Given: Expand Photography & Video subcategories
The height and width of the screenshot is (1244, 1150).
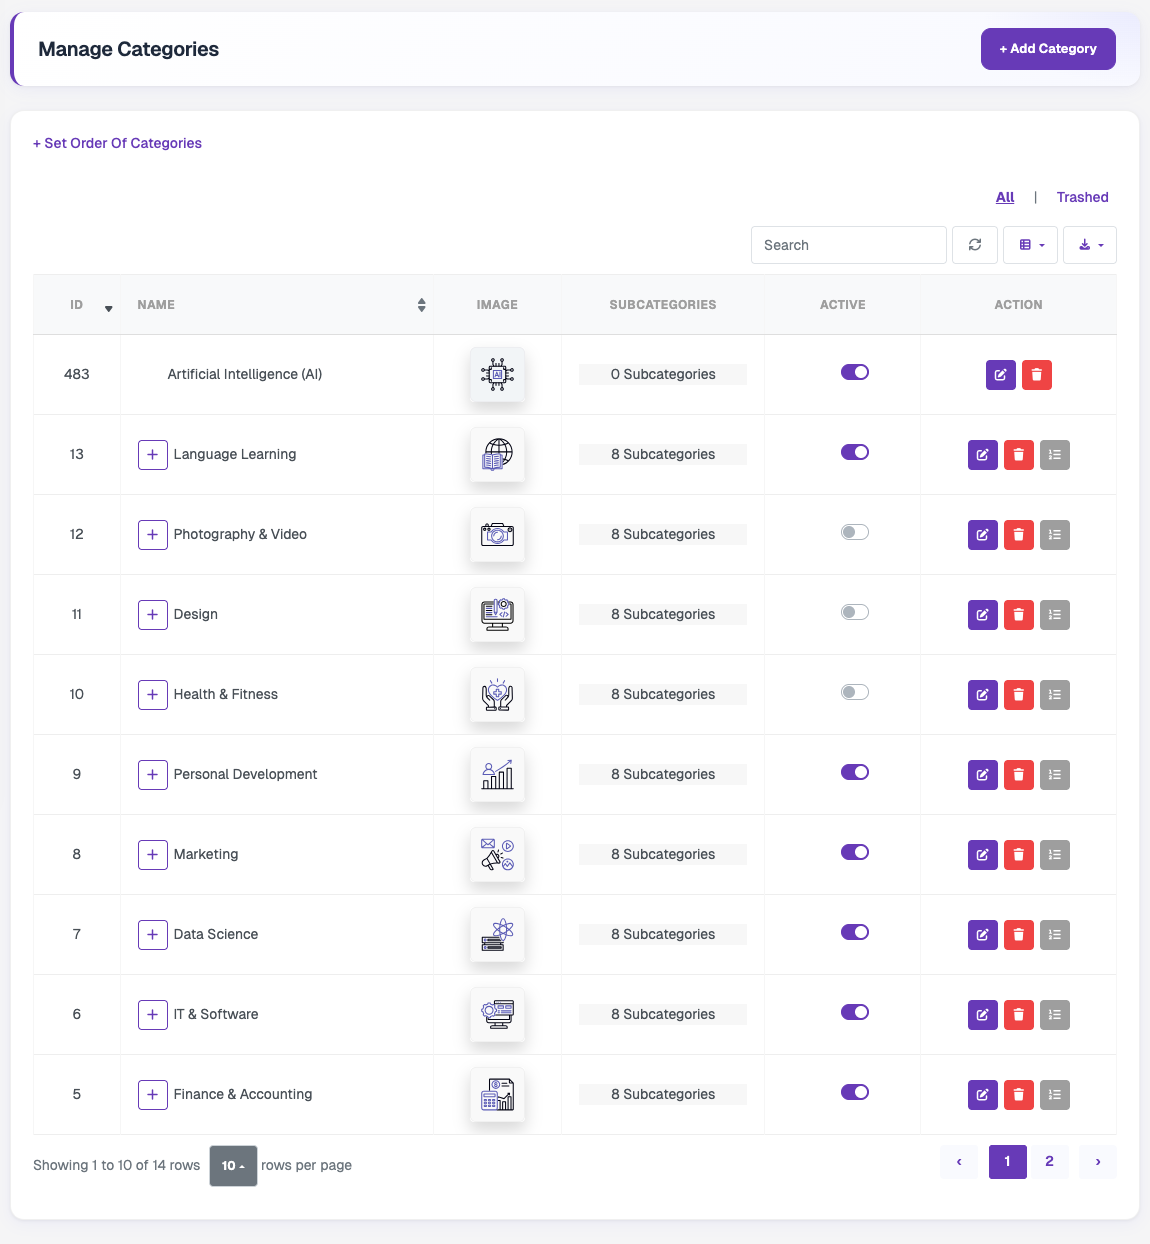Looking at the screenshot, I should (152, 535).
